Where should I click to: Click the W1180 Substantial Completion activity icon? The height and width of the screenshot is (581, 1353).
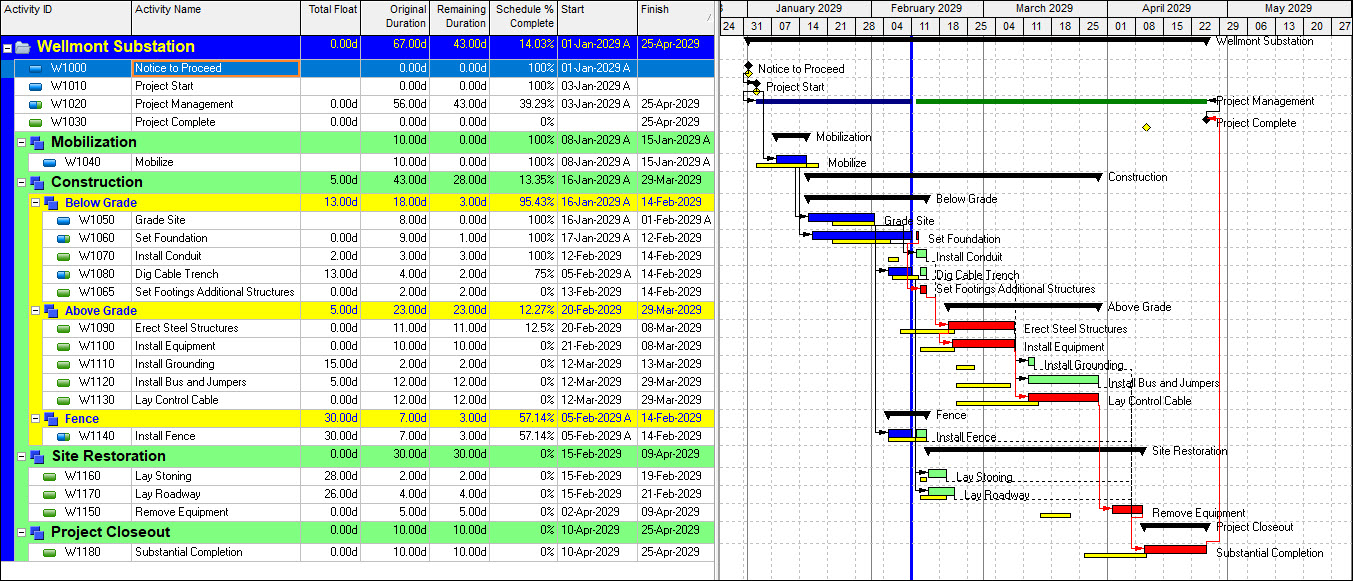[x=50, y=552]
